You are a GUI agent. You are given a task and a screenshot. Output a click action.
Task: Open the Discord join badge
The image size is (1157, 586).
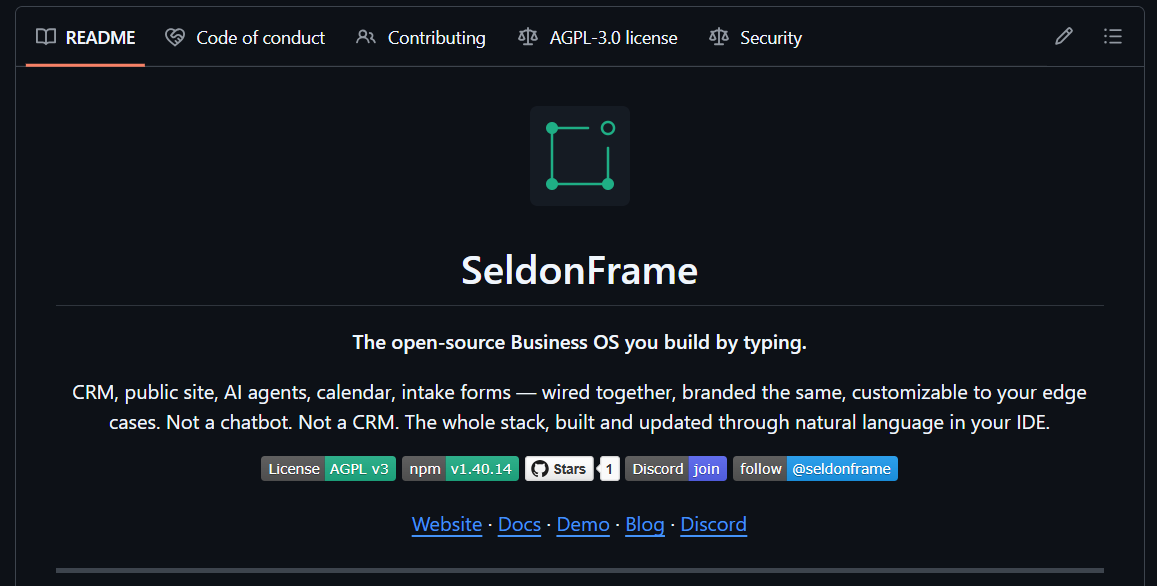[x=676, y=469]
